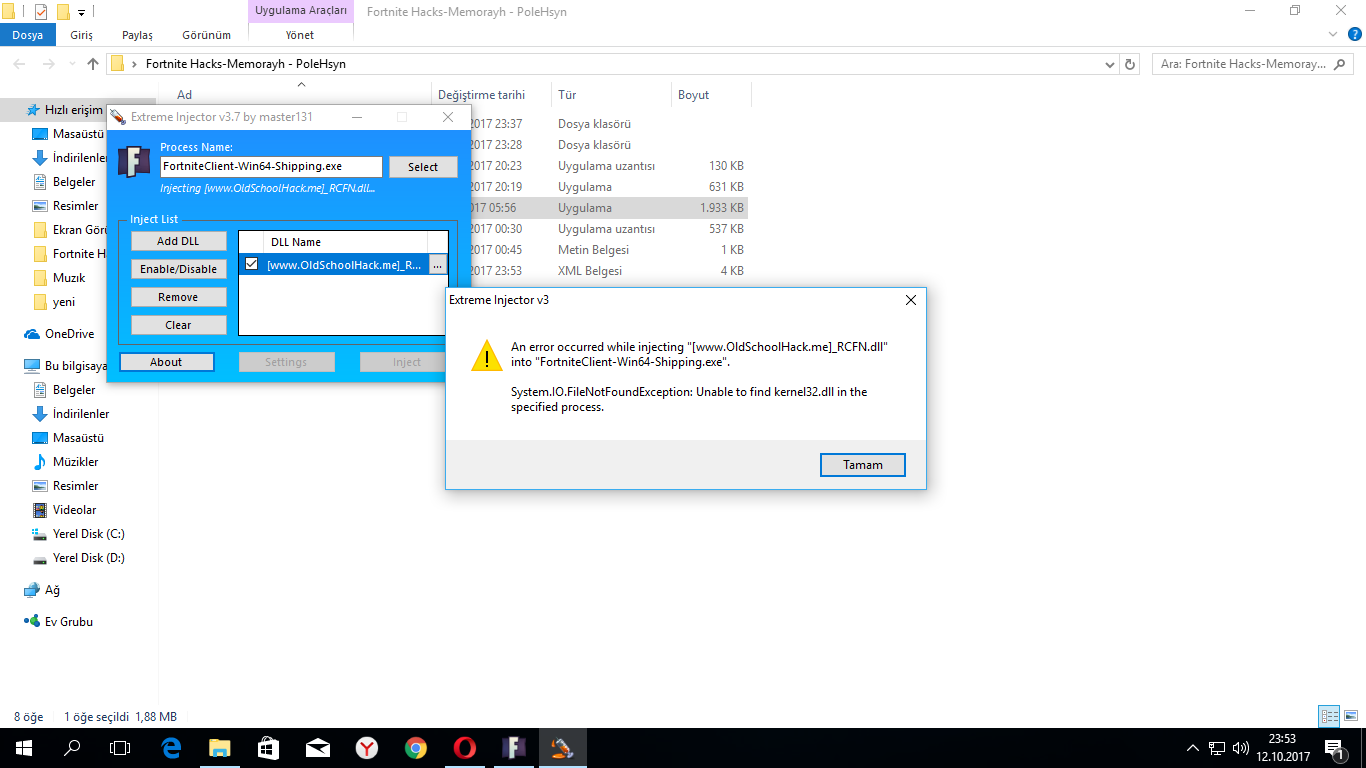This screenshot has width=1366, height=768.
Task: Close the Extreme Injector v3 error dialog
Action: [x=910, y=300]
